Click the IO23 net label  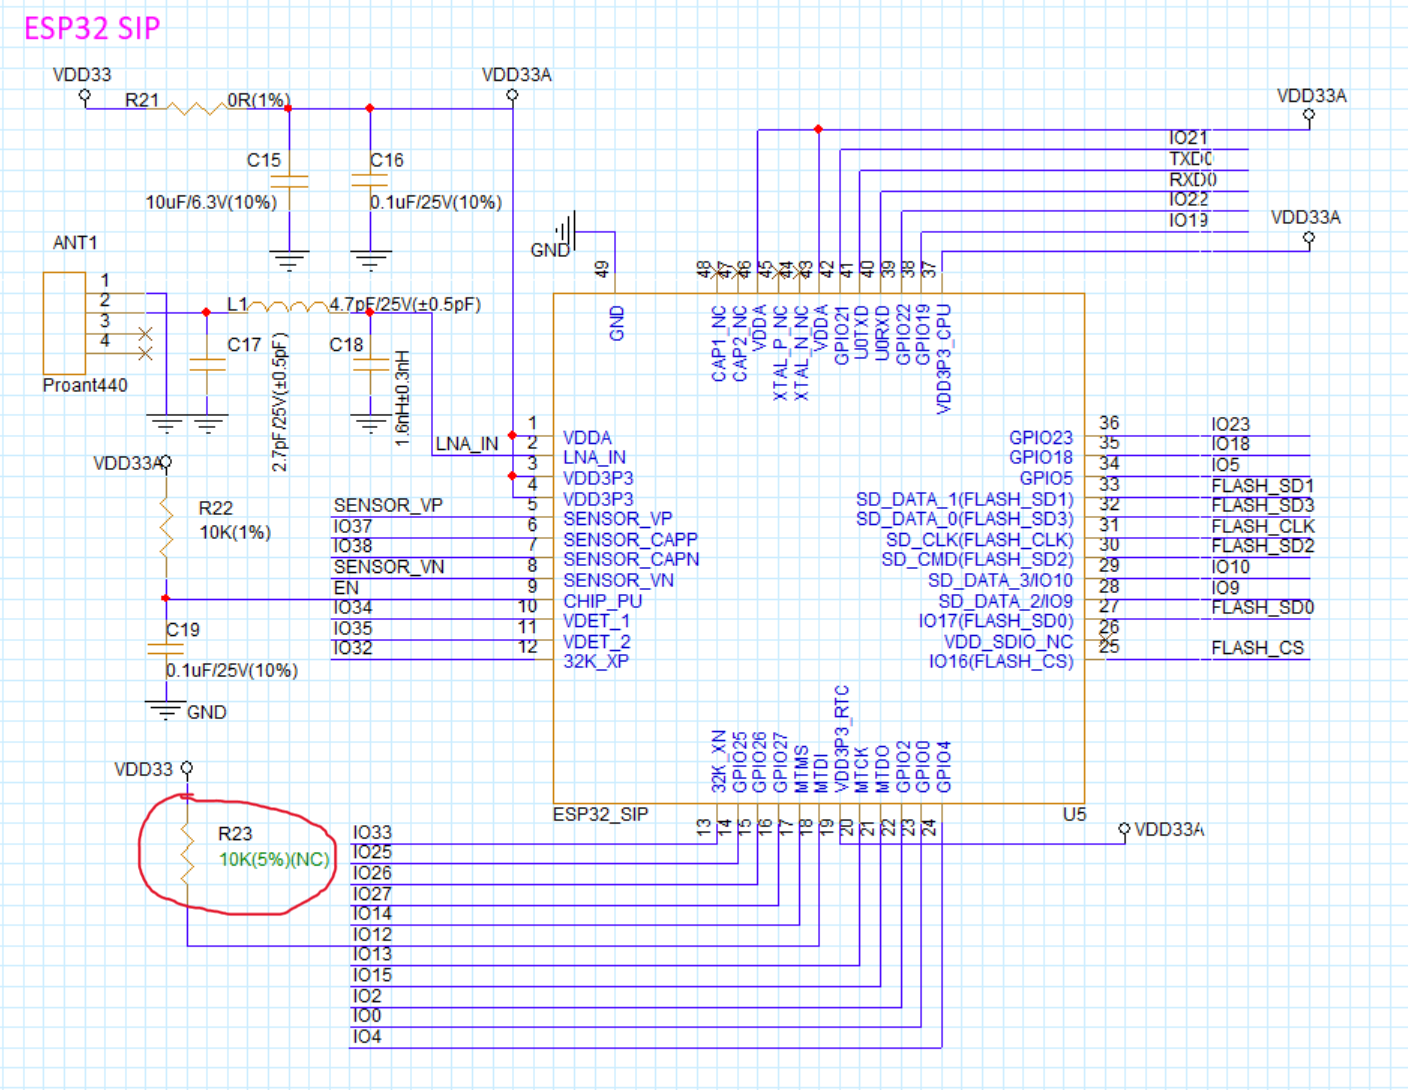[1231, 425]
